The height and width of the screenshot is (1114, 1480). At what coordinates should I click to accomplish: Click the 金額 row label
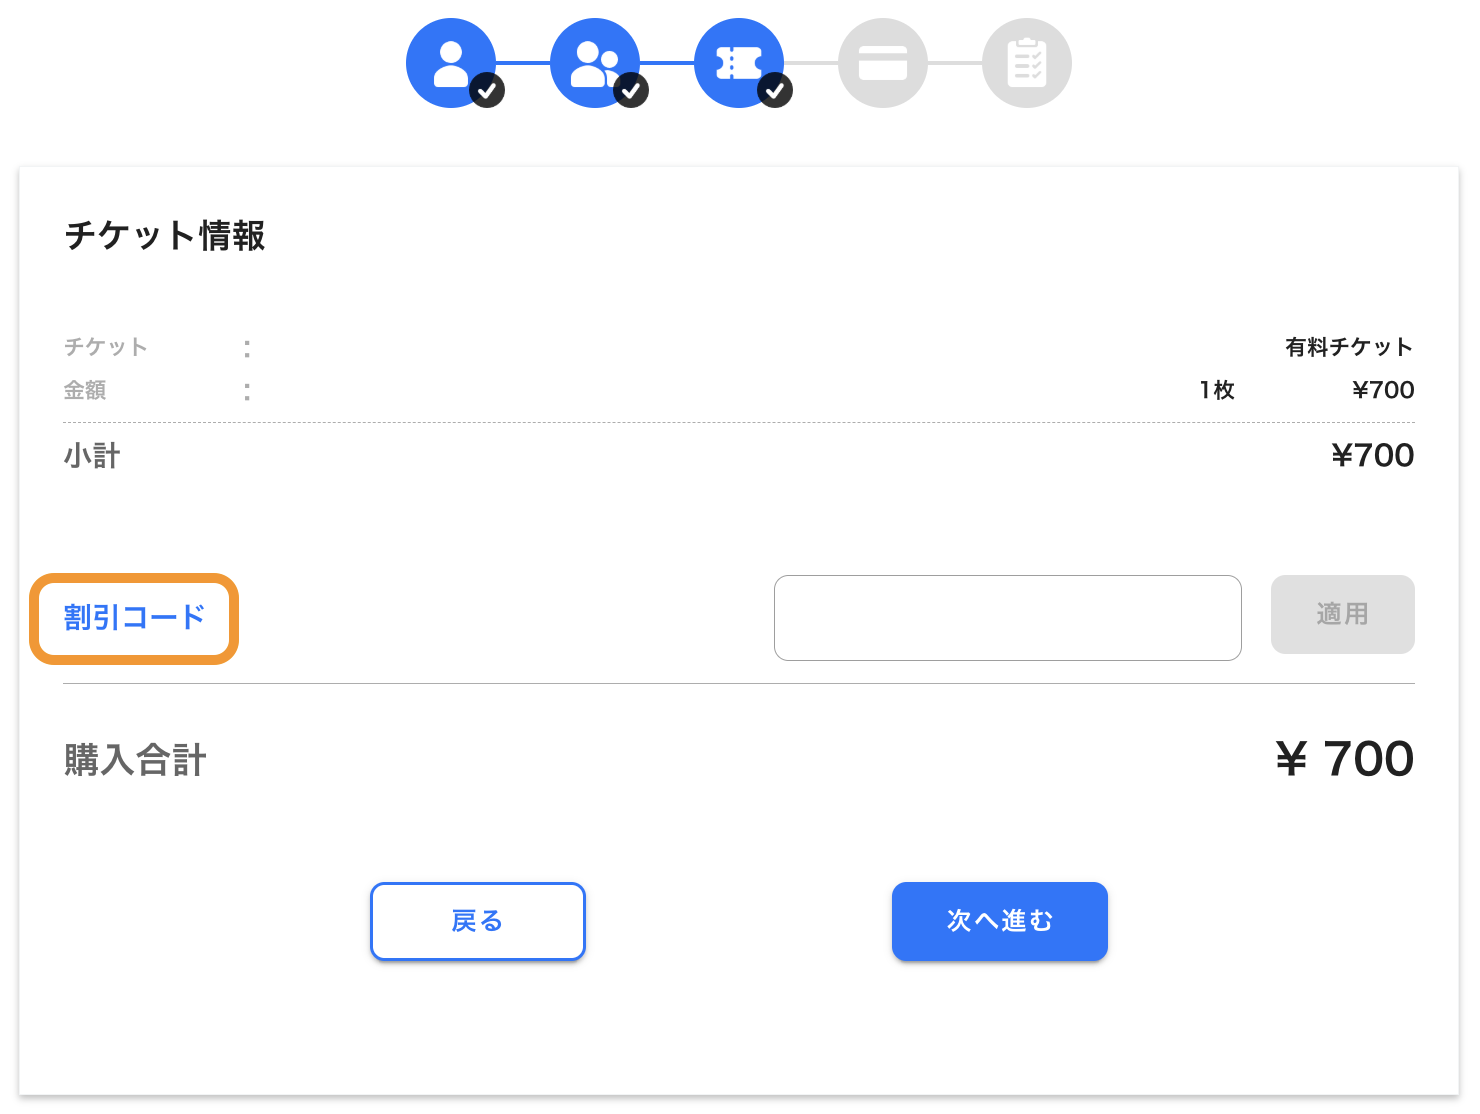(x=85, y=390)
